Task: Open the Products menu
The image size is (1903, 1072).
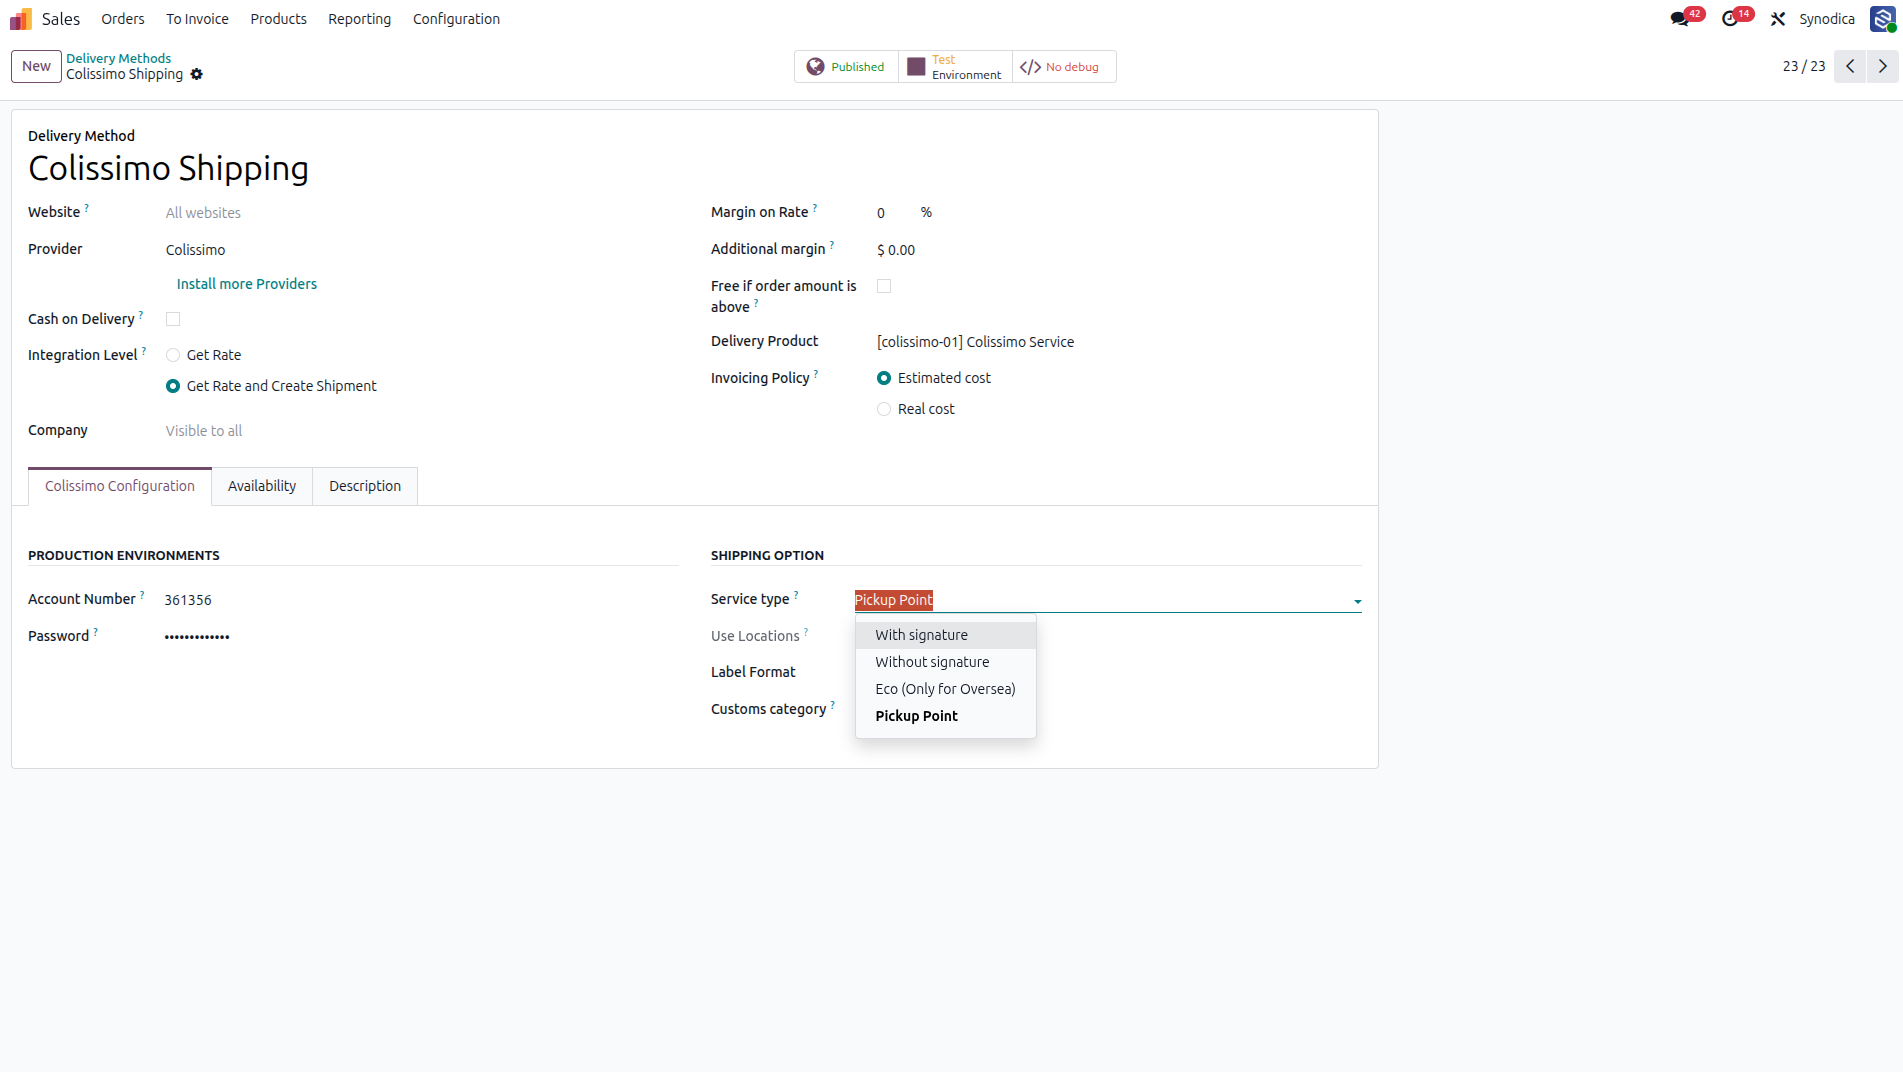Action: click(278, 19)
